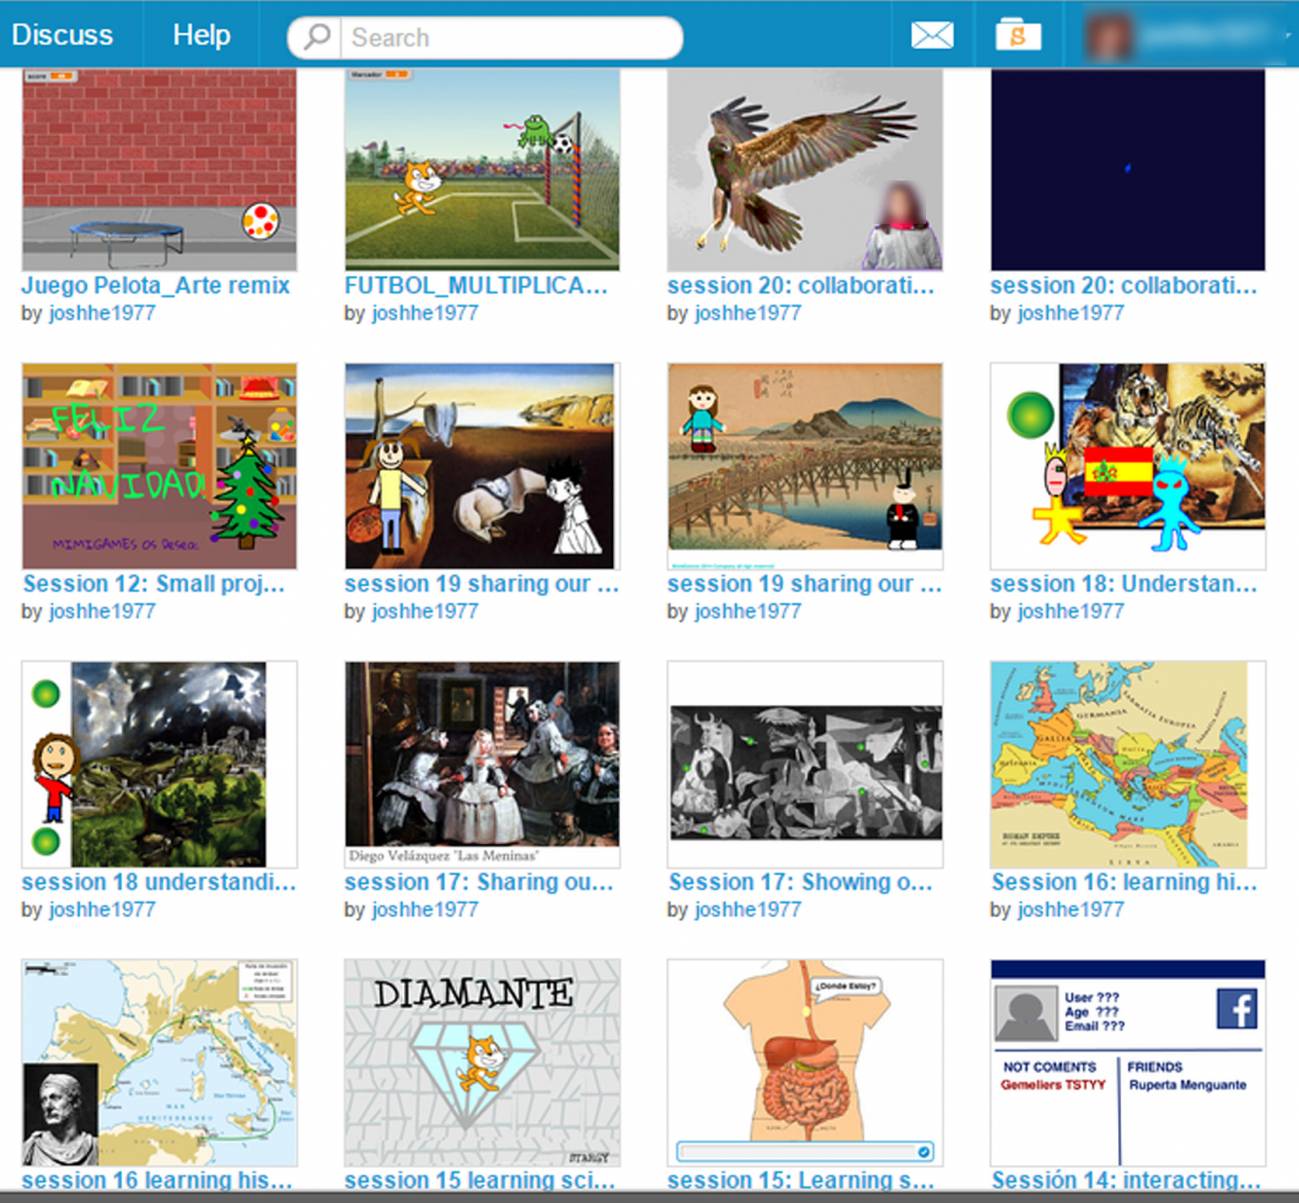Open the messages envelope icon

pyautogui.click(x=932, y=36)
